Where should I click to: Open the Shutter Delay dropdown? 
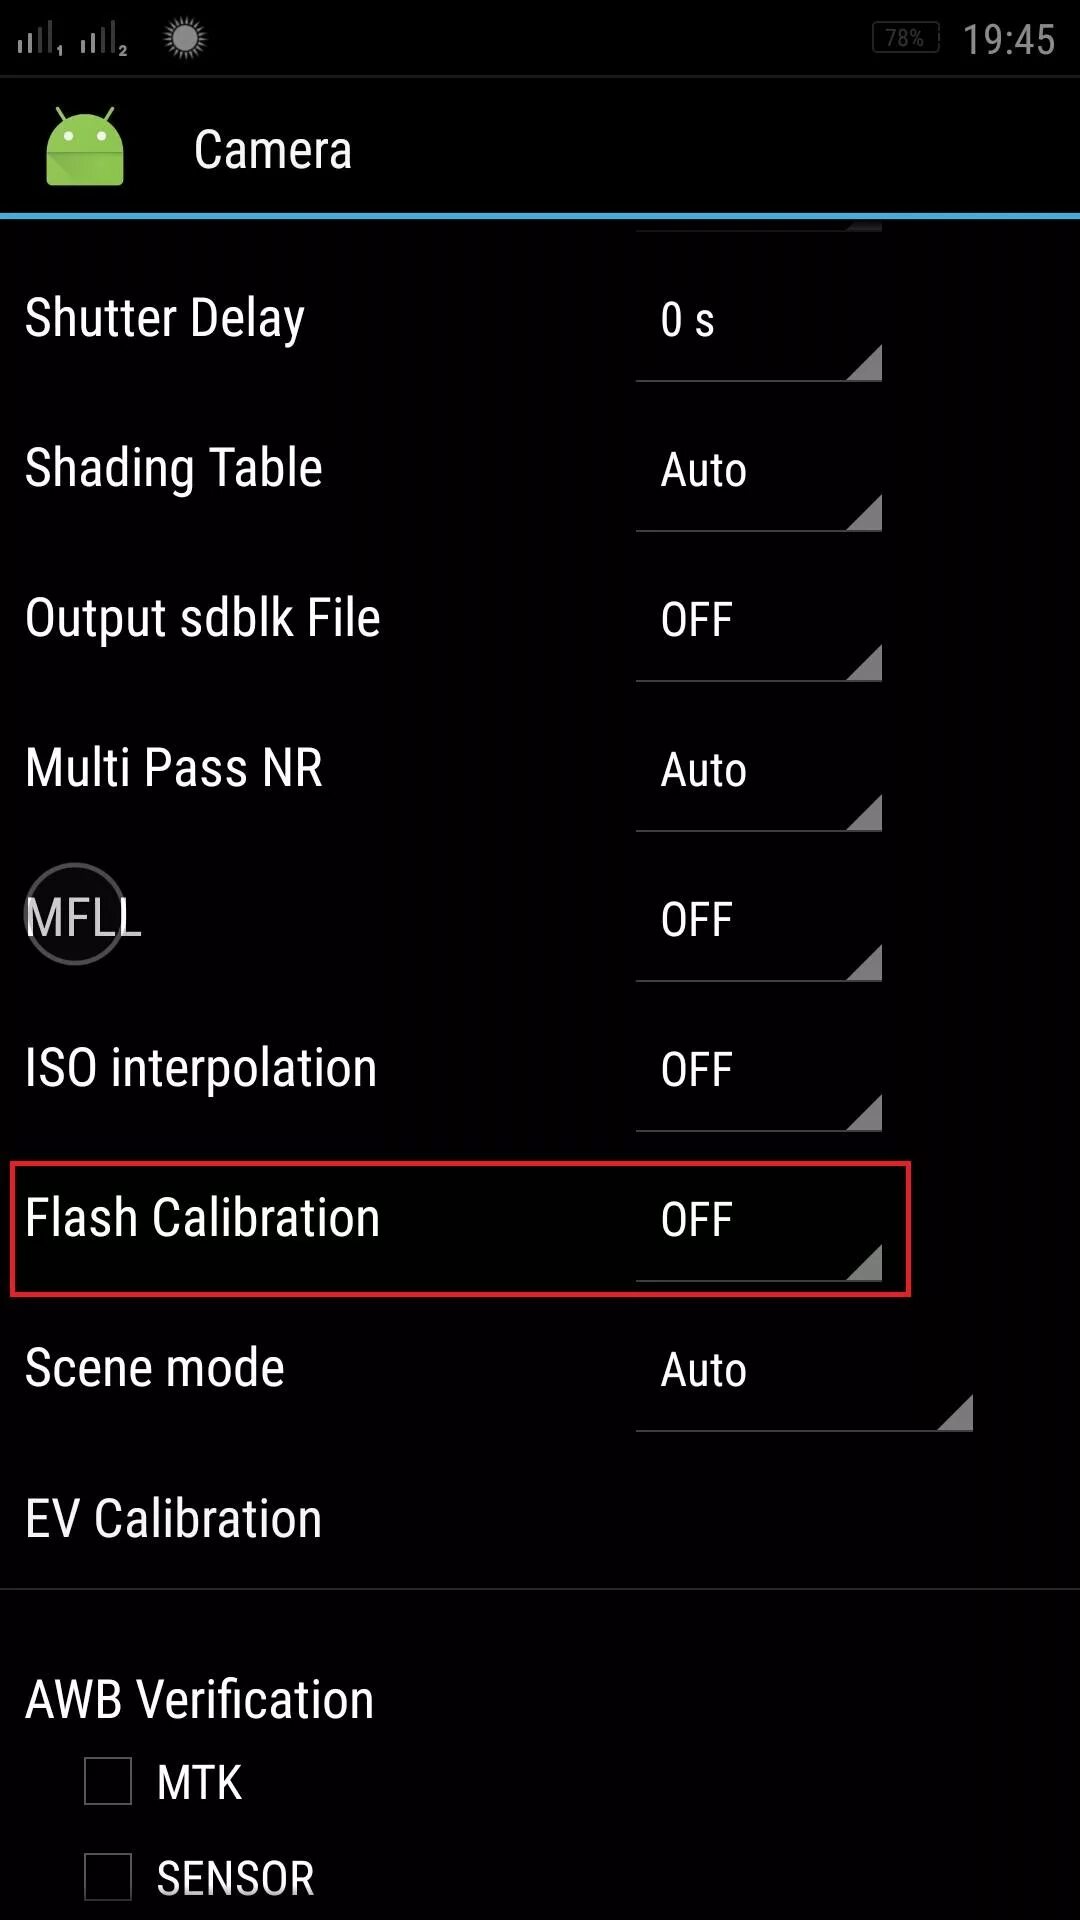(x=758, y=321)
